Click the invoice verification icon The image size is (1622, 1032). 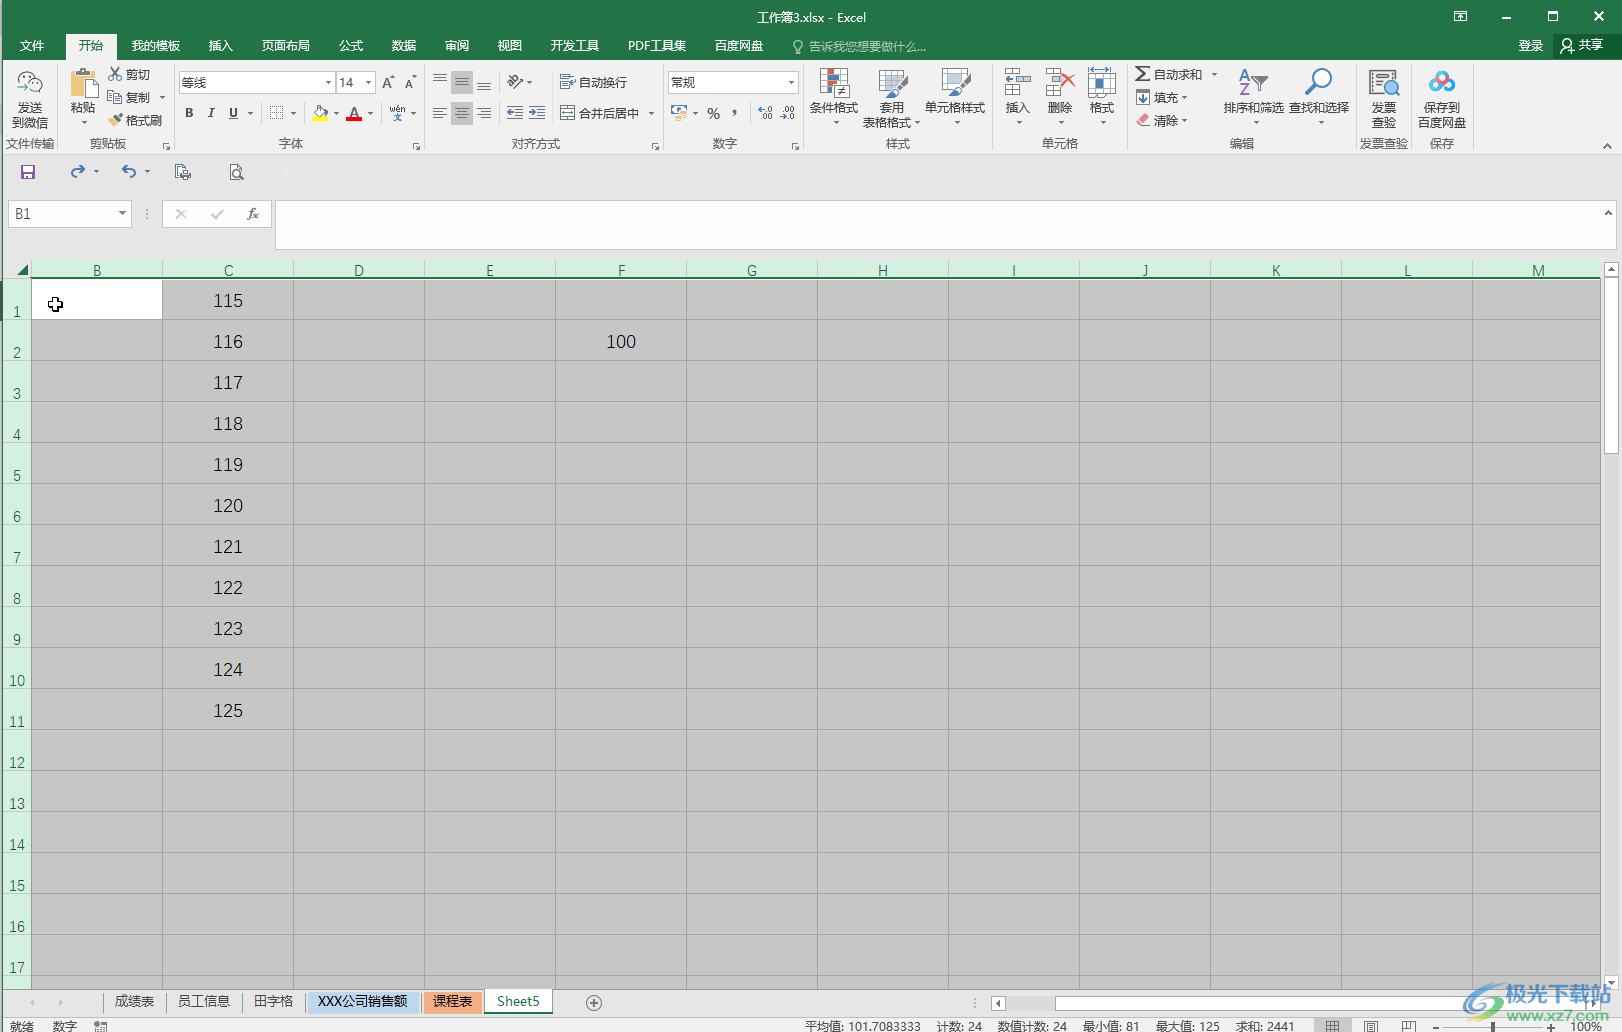pyautogui.click(x=1384, y=83)
